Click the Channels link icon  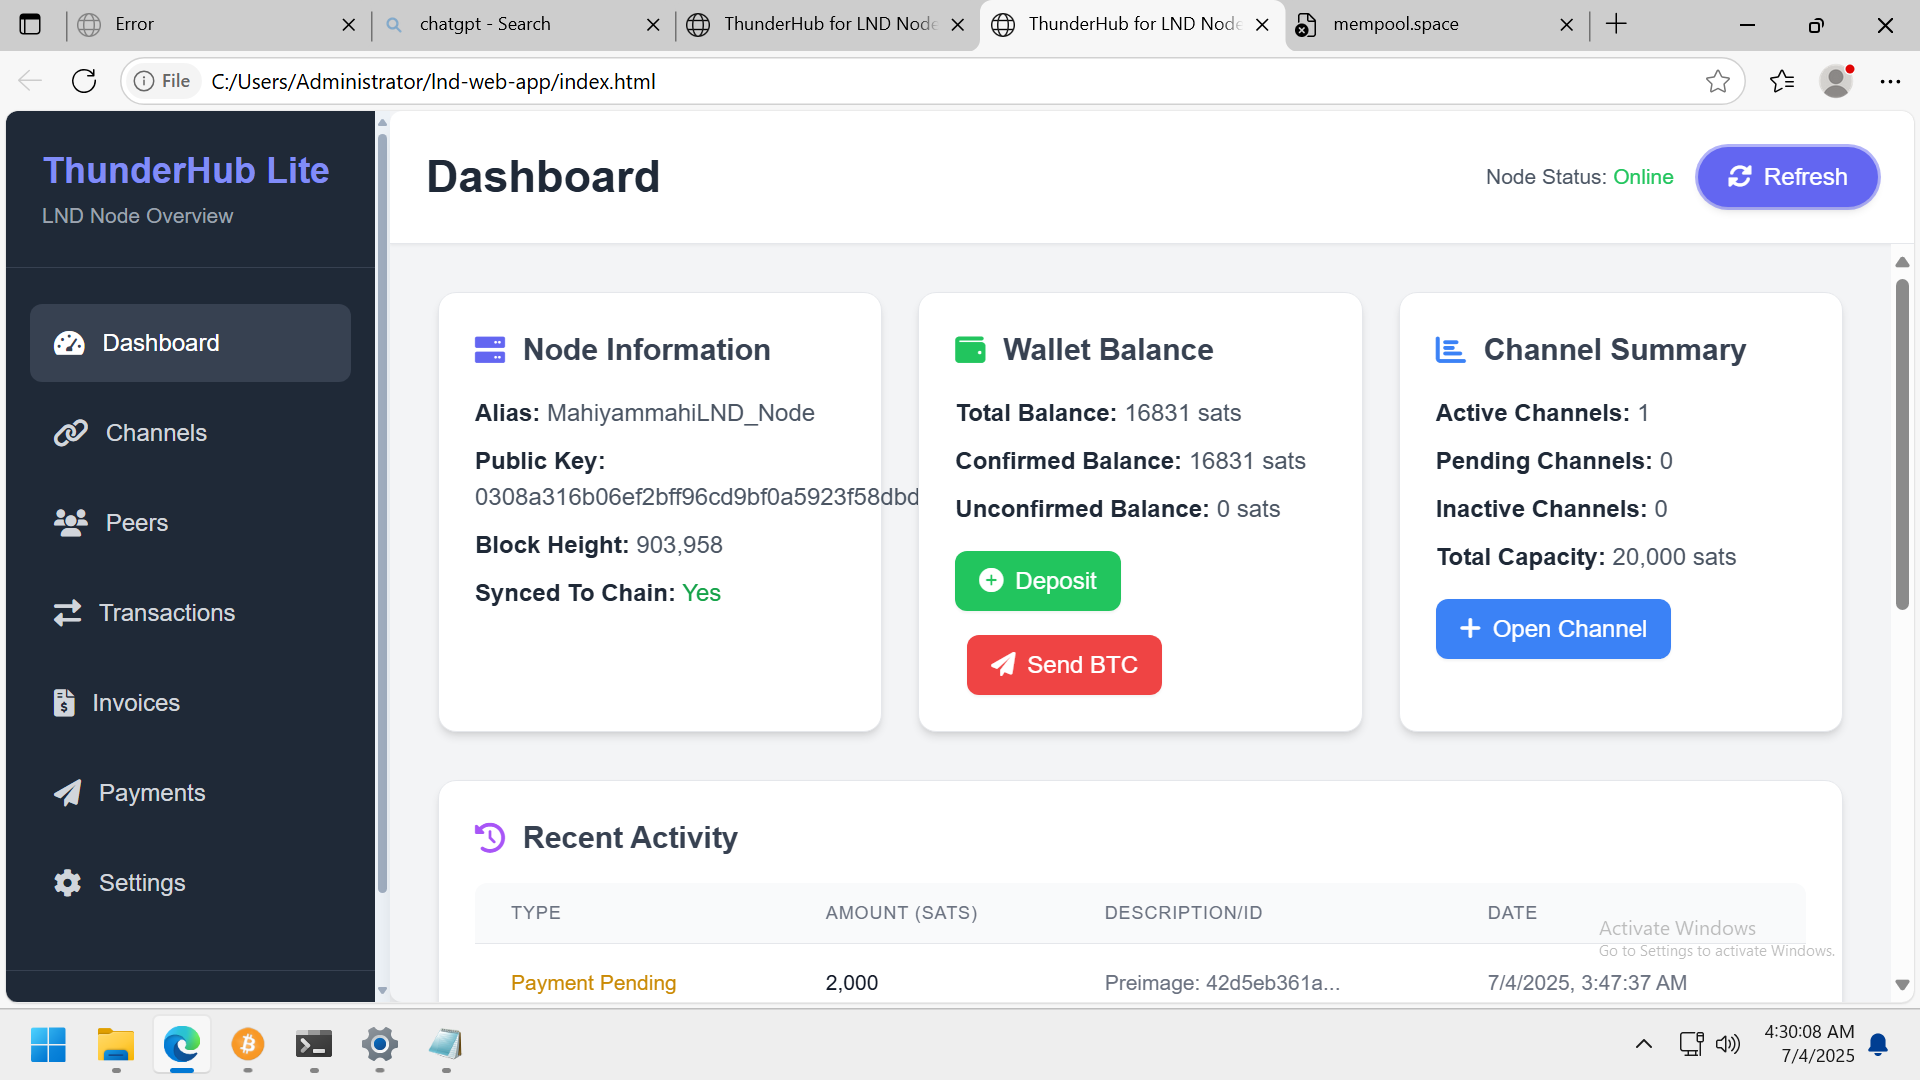[x=71, y=433]
